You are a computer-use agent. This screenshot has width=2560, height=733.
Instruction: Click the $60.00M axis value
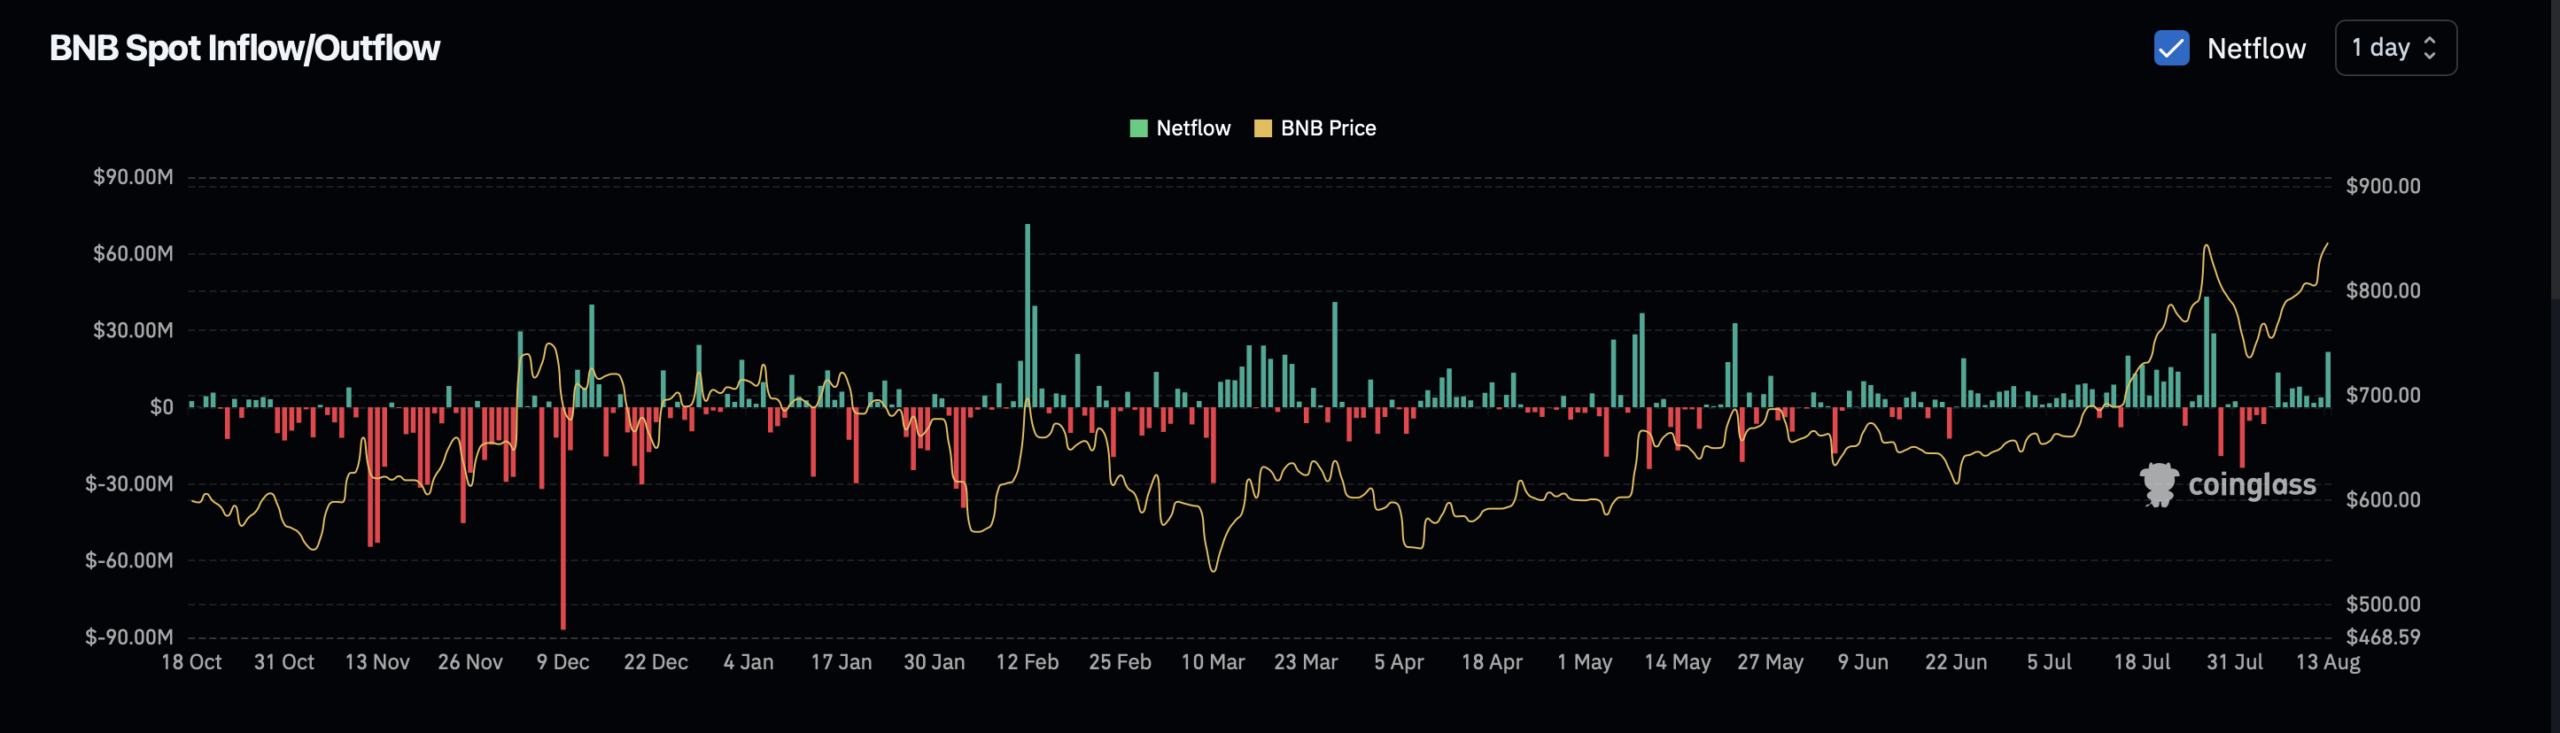pyautogui.click(x=133, y=254)
